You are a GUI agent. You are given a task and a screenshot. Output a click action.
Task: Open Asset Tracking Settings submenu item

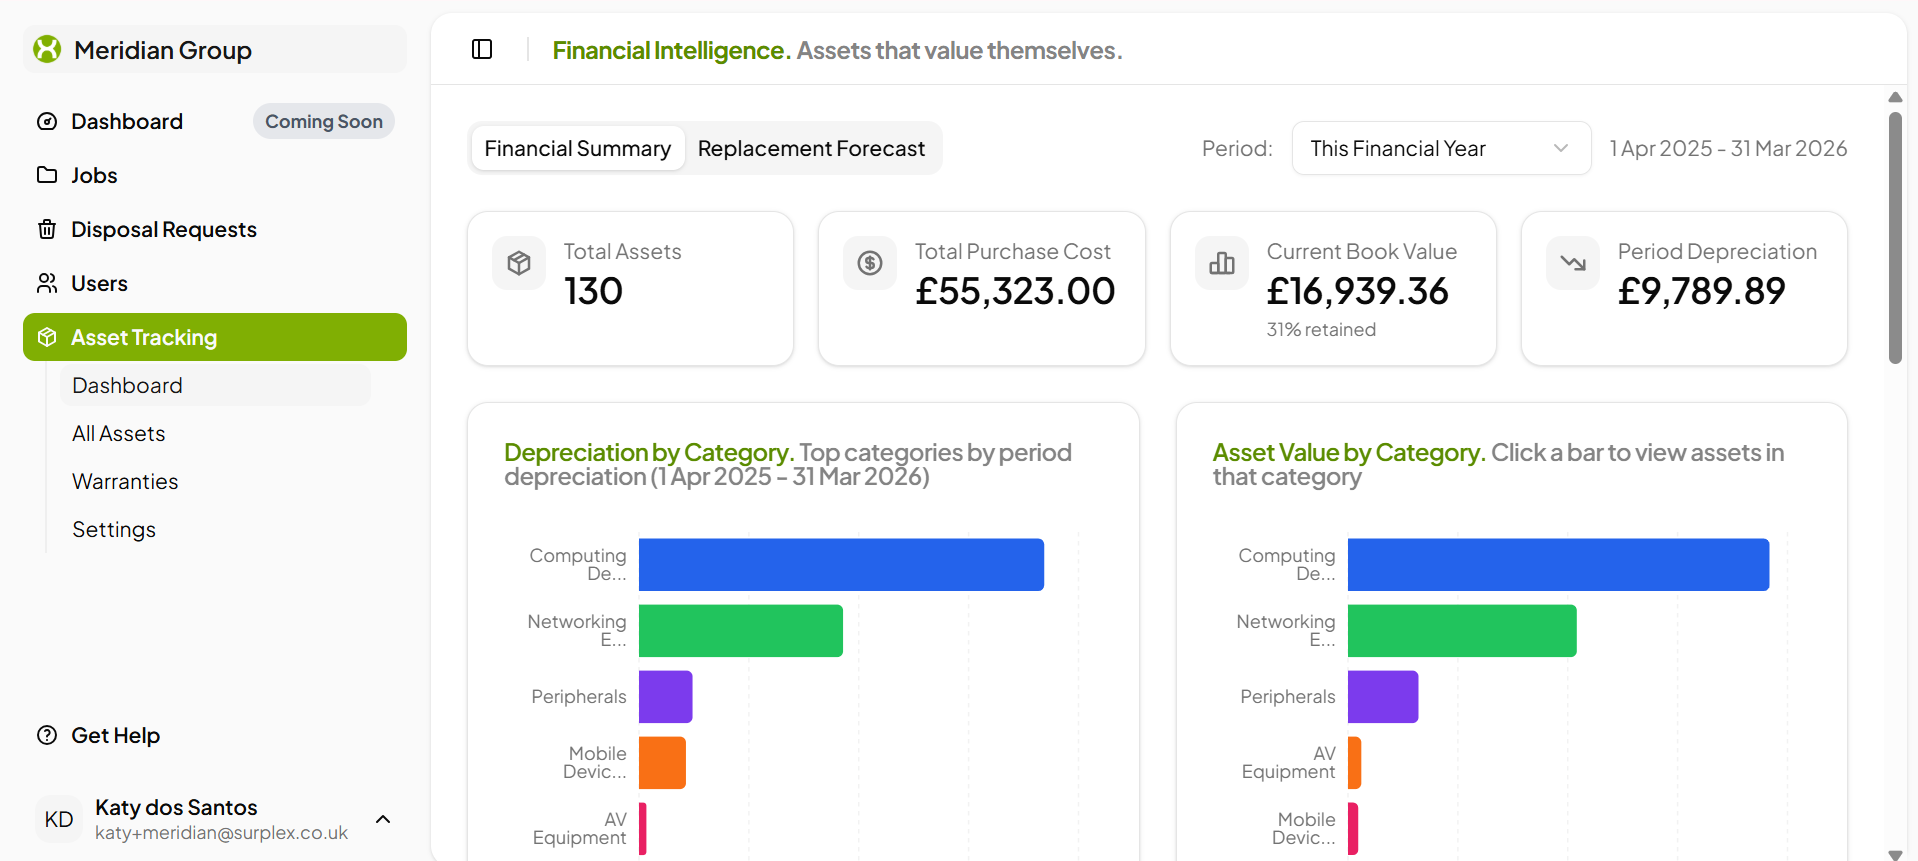tap(114, 529)
